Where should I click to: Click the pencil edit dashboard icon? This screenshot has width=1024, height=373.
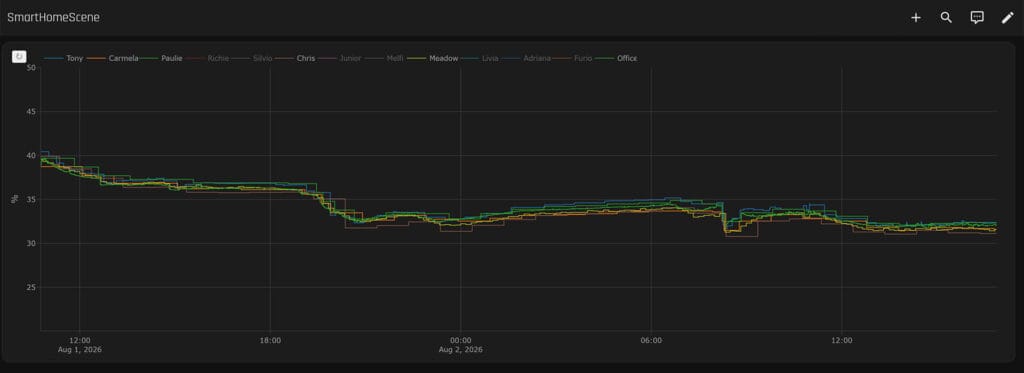(1008, 18)
